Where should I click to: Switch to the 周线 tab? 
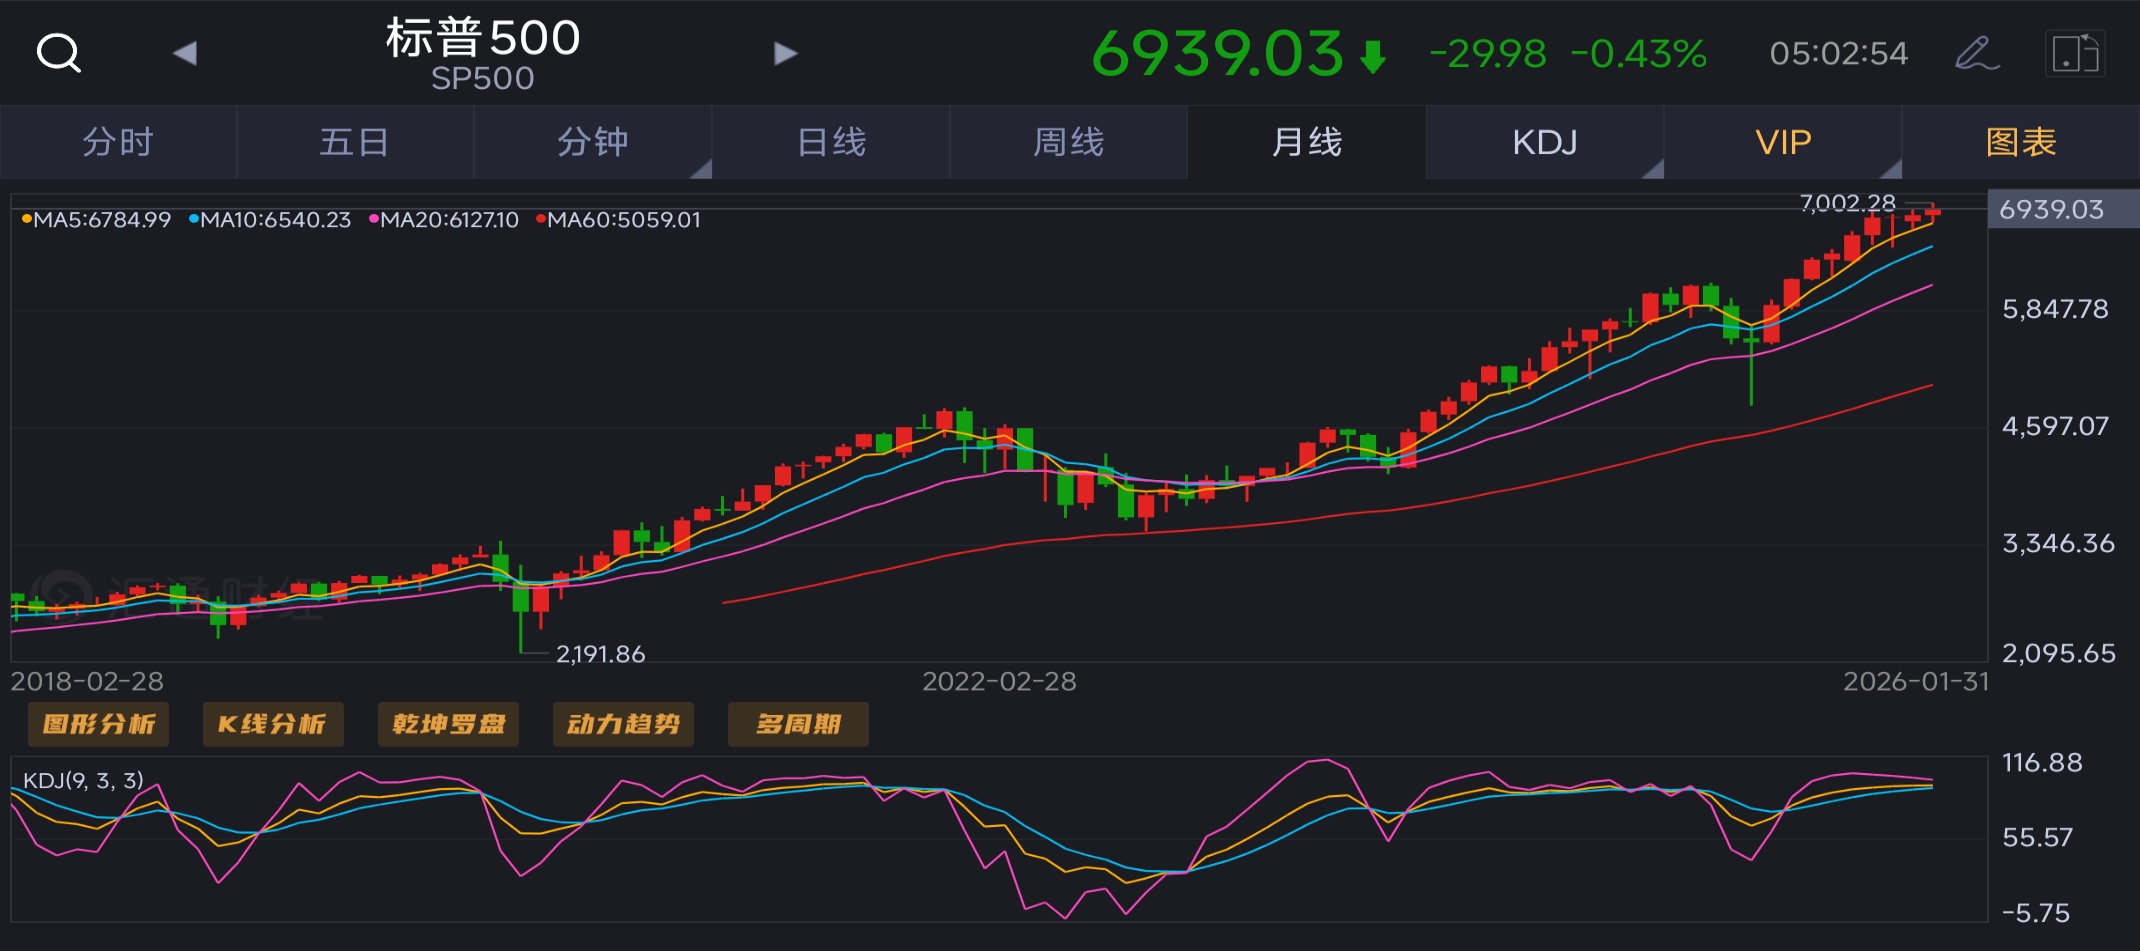point(1068,142)
